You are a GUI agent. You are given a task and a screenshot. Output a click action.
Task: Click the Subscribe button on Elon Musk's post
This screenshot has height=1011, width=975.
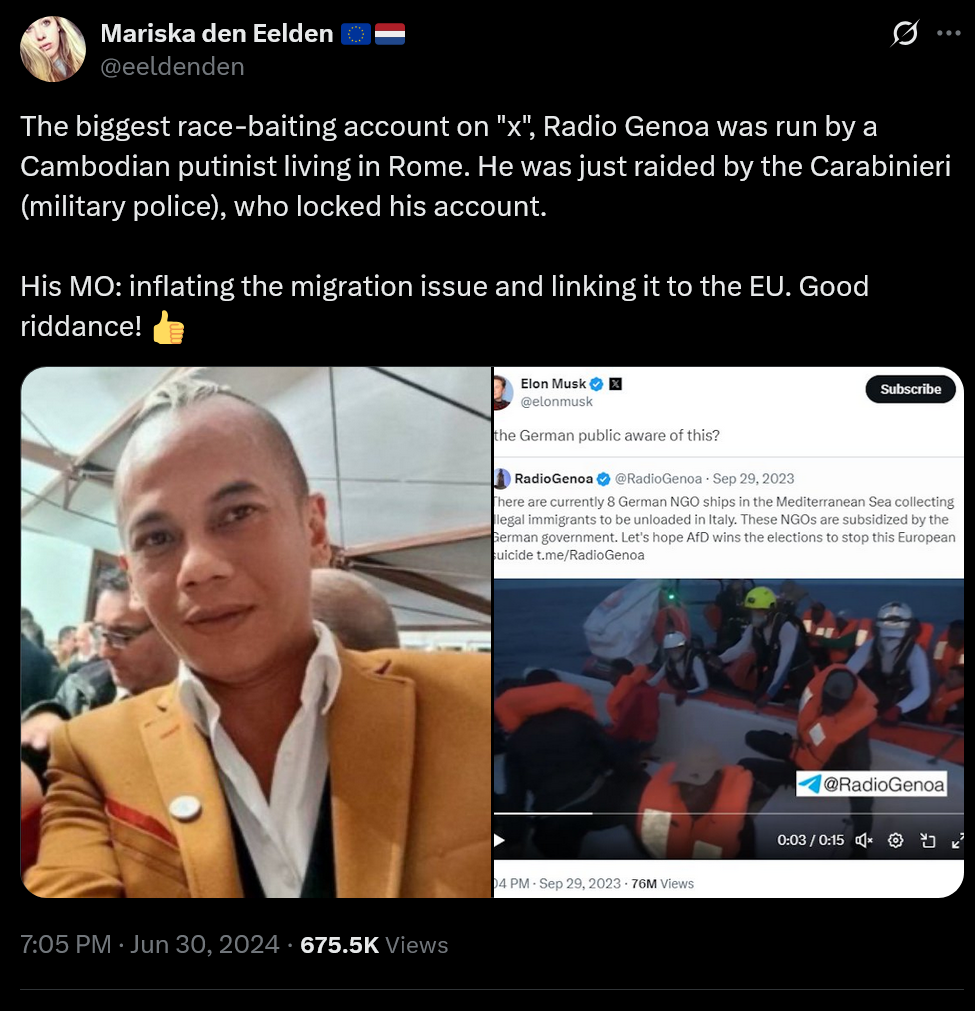coord(910,389)
